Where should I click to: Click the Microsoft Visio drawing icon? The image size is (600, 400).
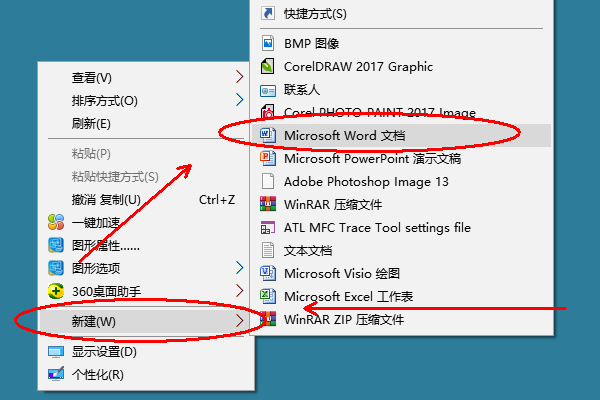268,273
